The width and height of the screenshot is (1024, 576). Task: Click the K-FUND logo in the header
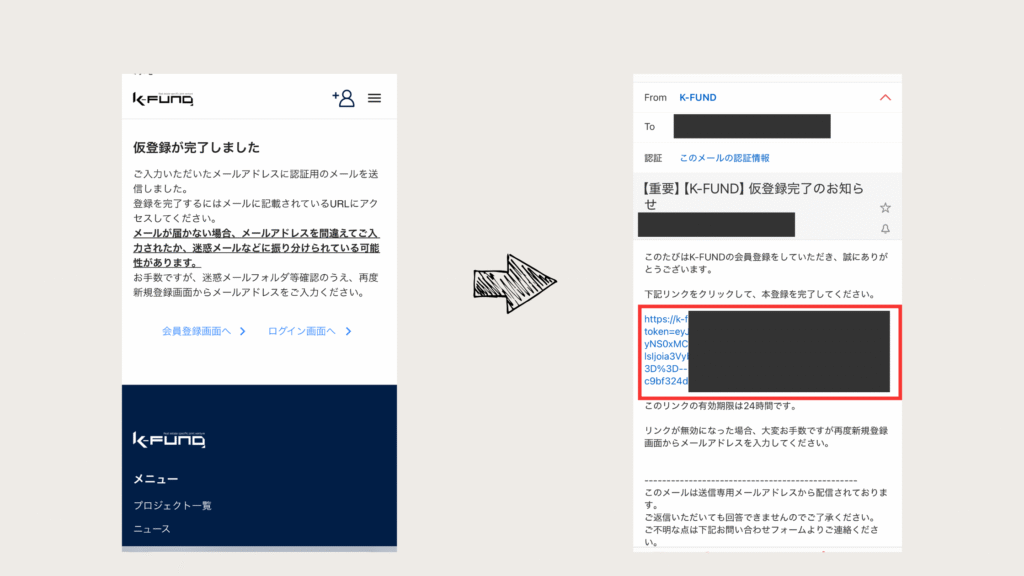[163, 99]
